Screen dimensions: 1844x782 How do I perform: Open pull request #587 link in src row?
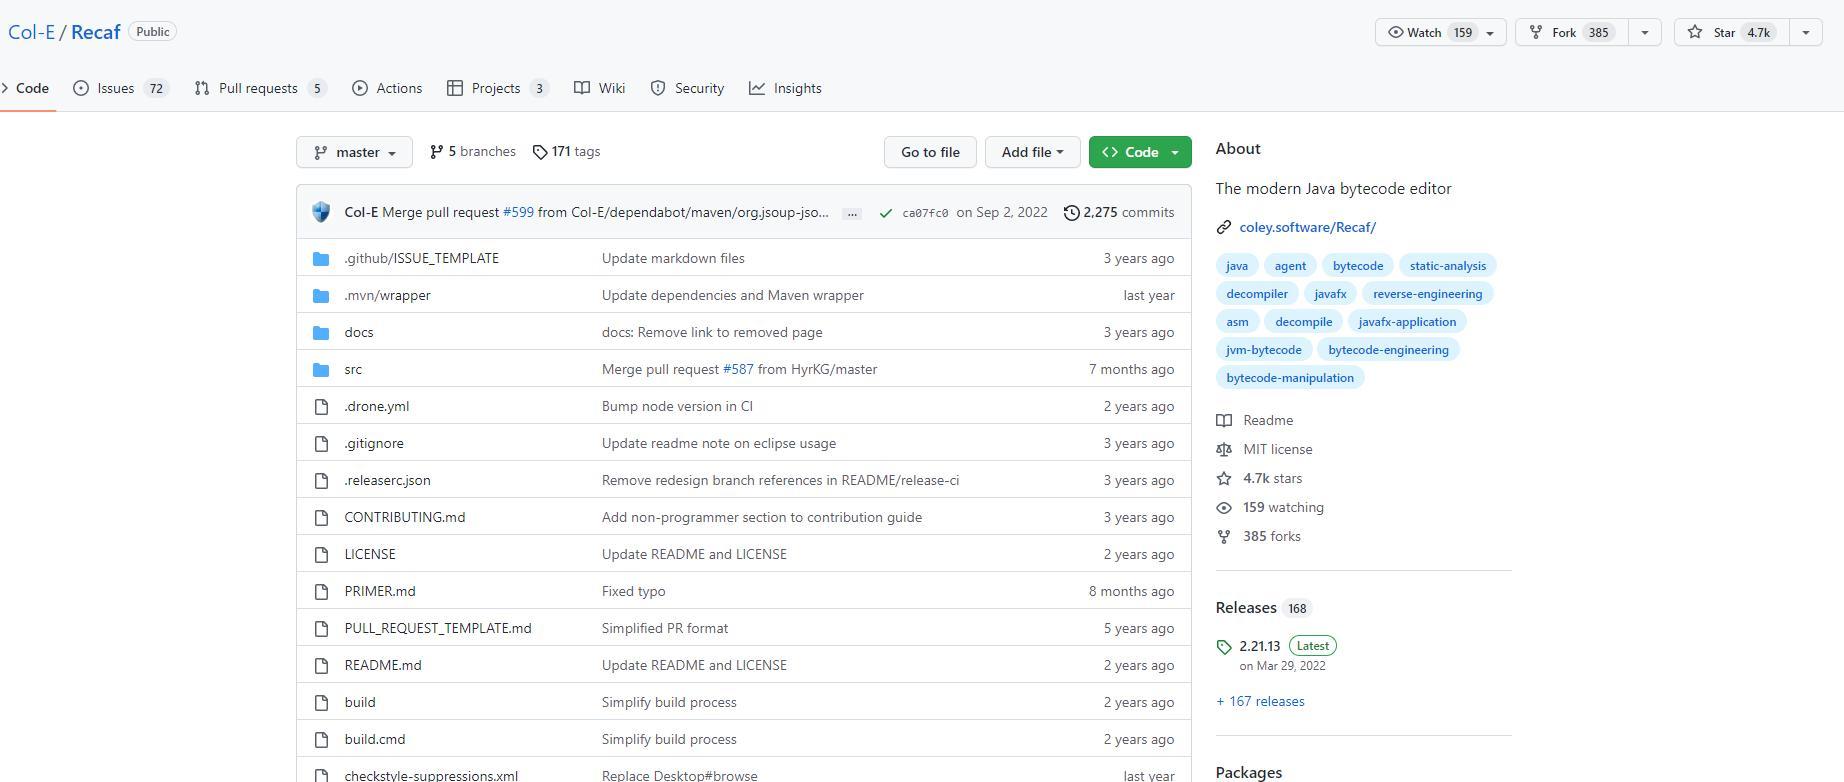pyautogui.click(x=738, y=369)
